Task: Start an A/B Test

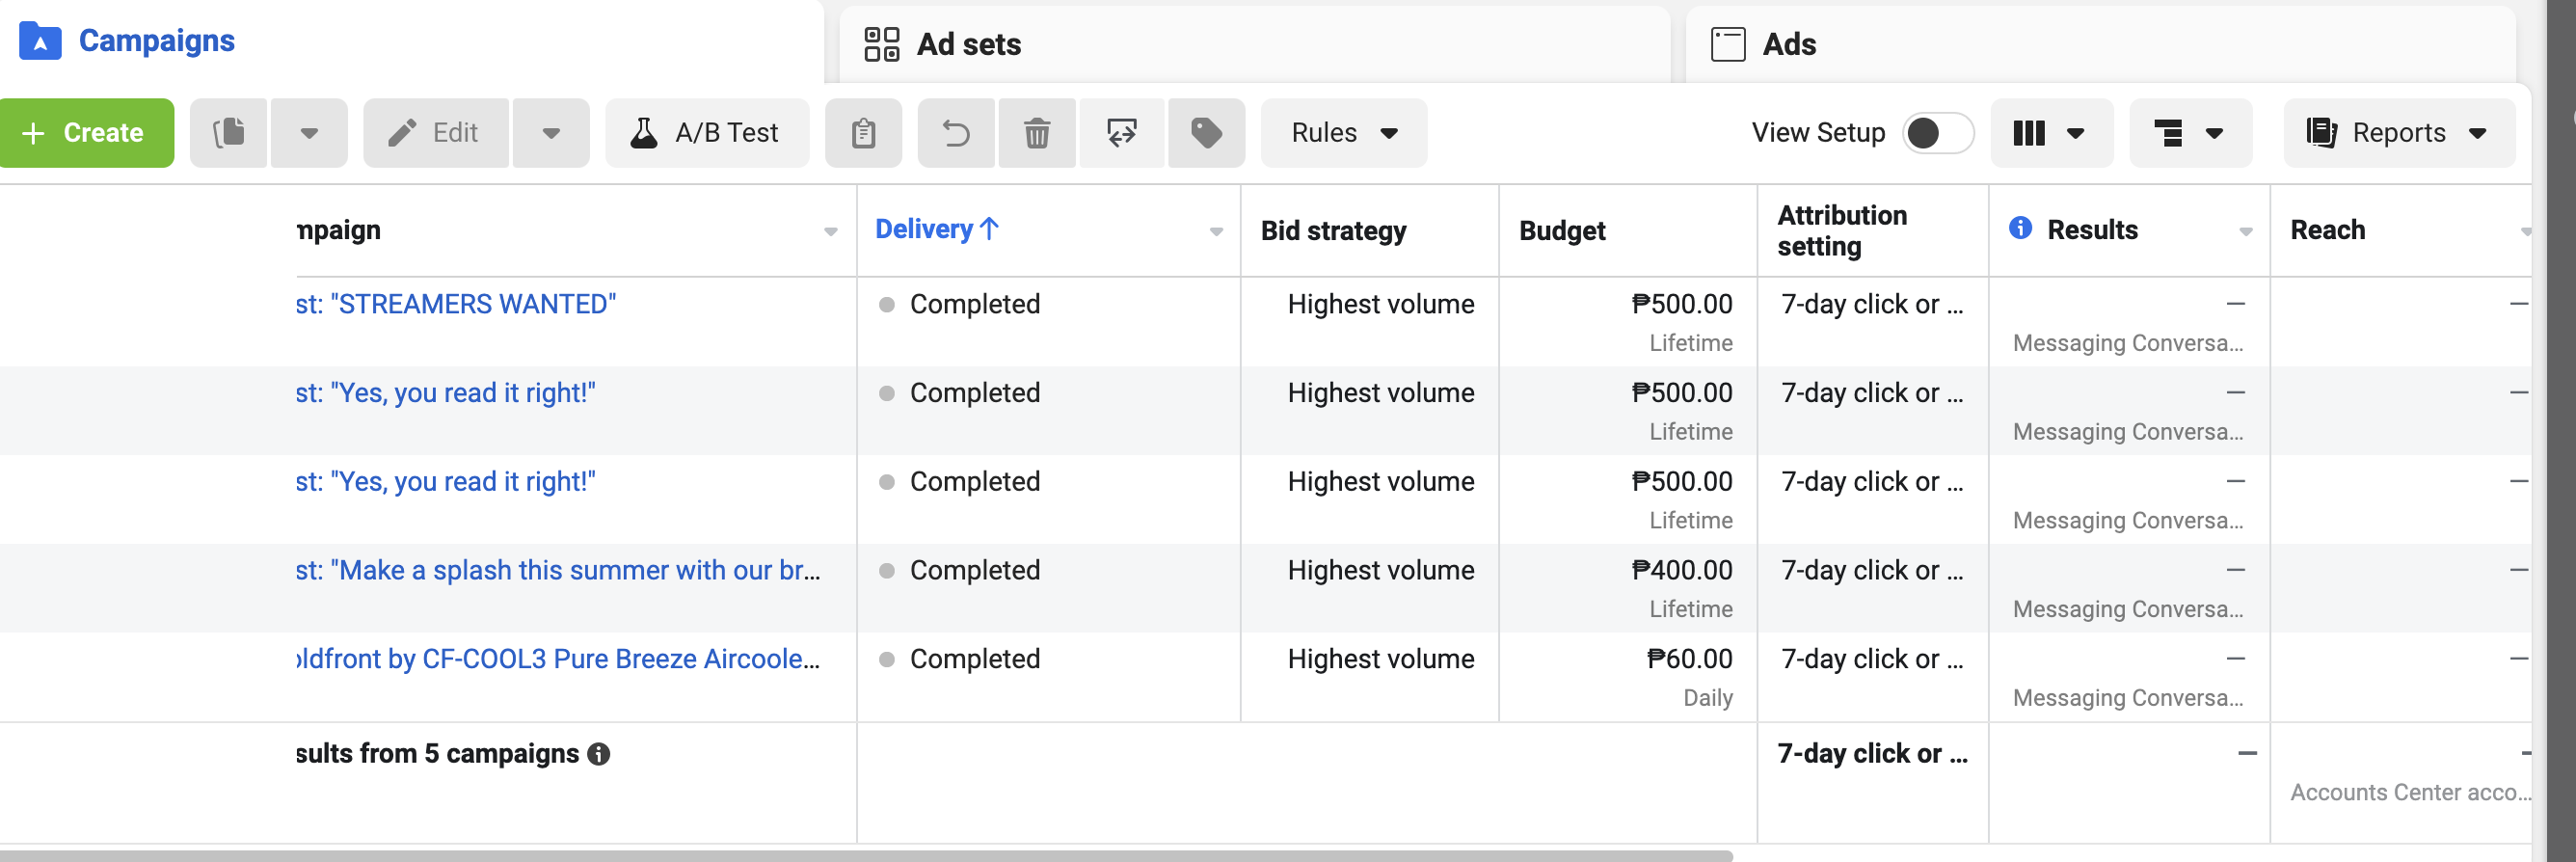Action: 706,133
